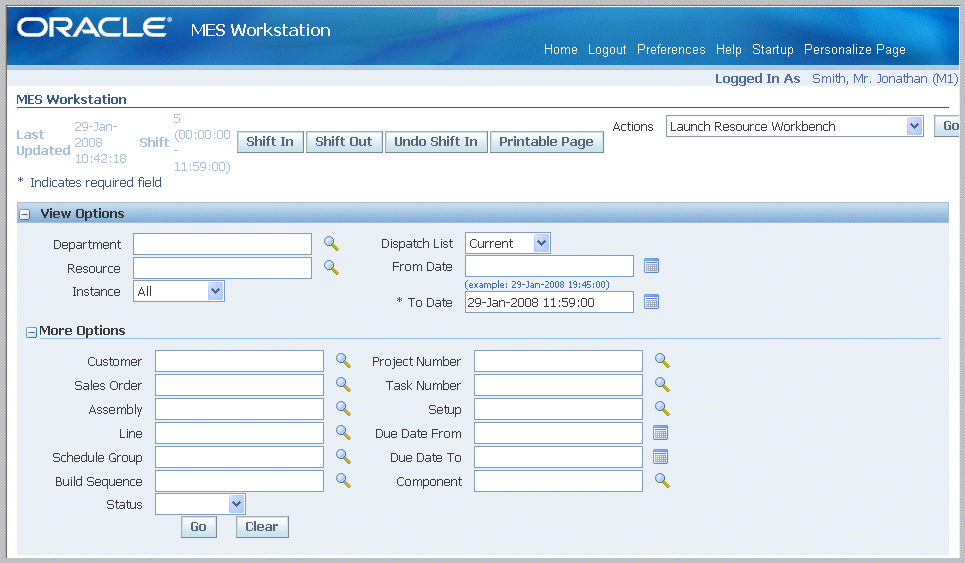
Task: Focus the Department input field
Action: 222,244
